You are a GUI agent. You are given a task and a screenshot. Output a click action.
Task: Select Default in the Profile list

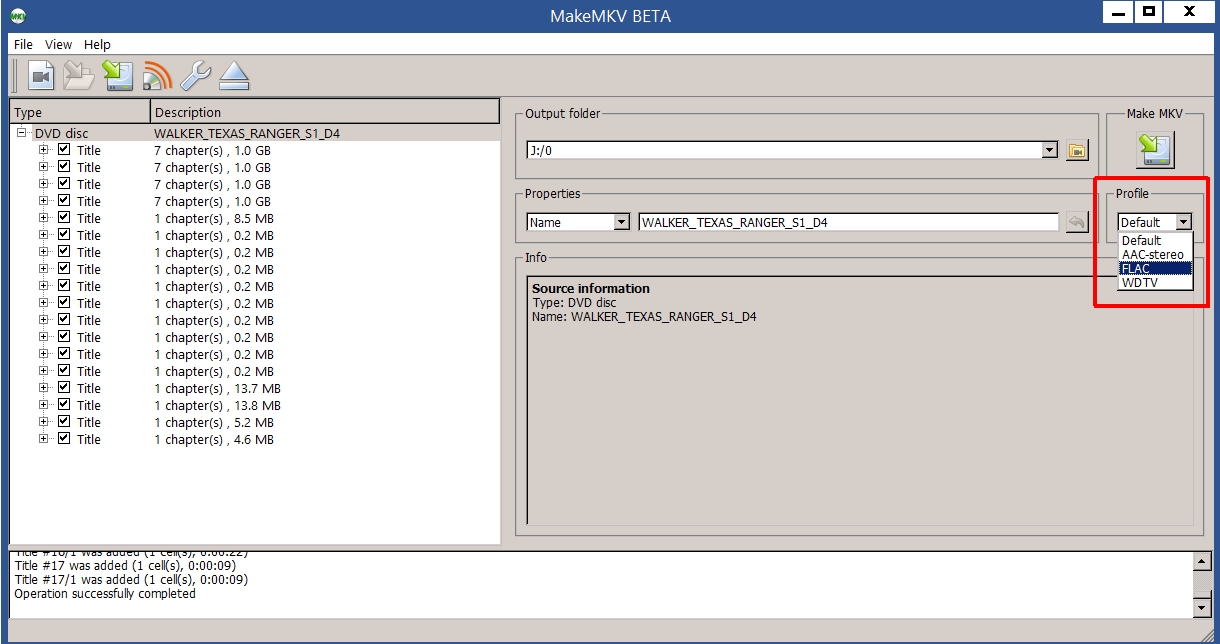tap(1156, 240)
